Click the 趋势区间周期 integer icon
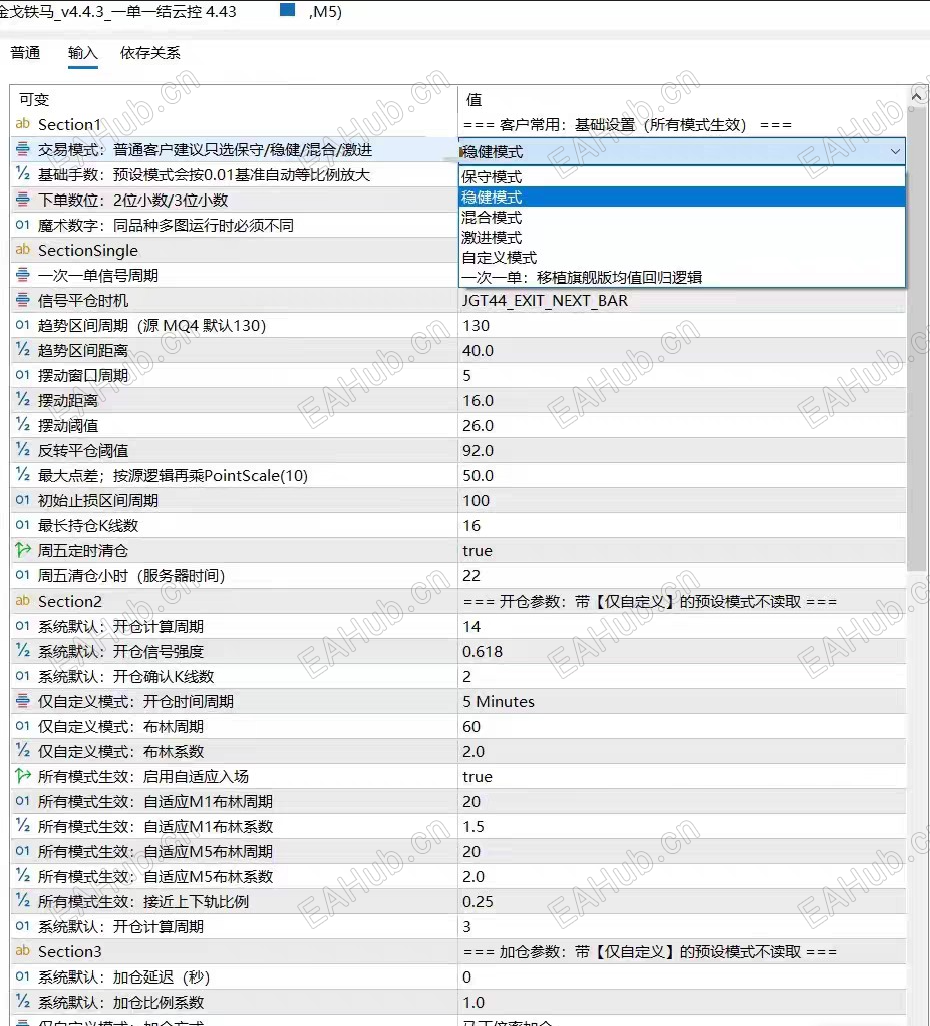Image resolution: width=930 pixels, height=1026 pixels. coord(23,325)
